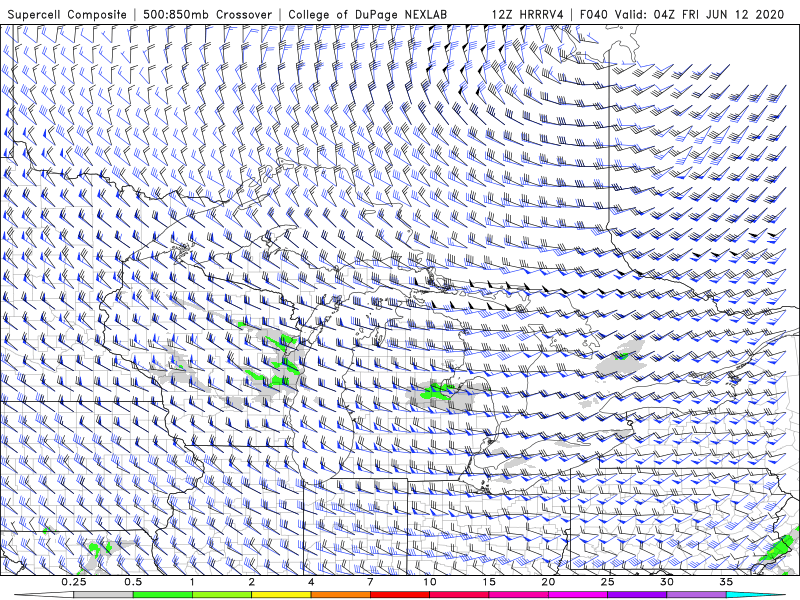Click the legend value 7
This screenshot has width=800, height=600.
click(x=370, y=582)
